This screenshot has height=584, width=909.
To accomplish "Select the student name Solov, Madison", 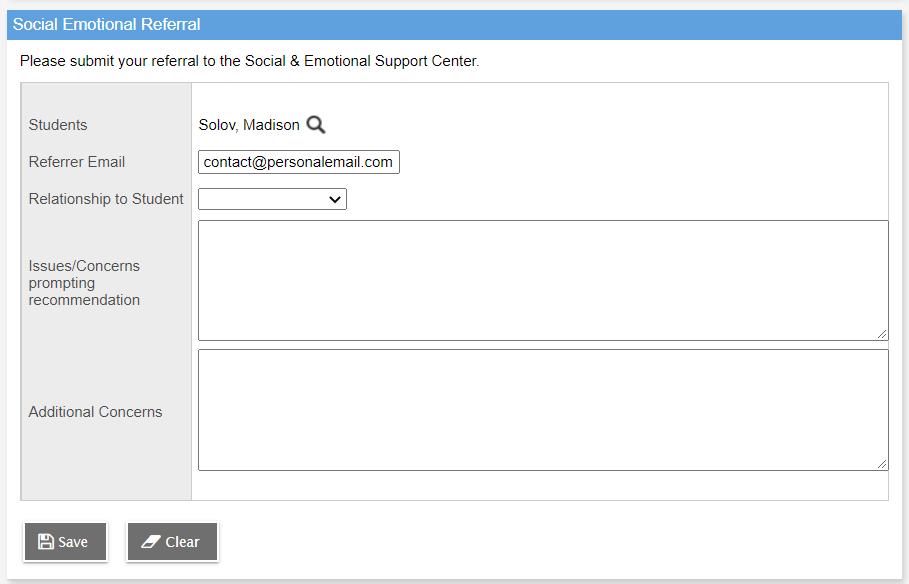I will [250, 124].
